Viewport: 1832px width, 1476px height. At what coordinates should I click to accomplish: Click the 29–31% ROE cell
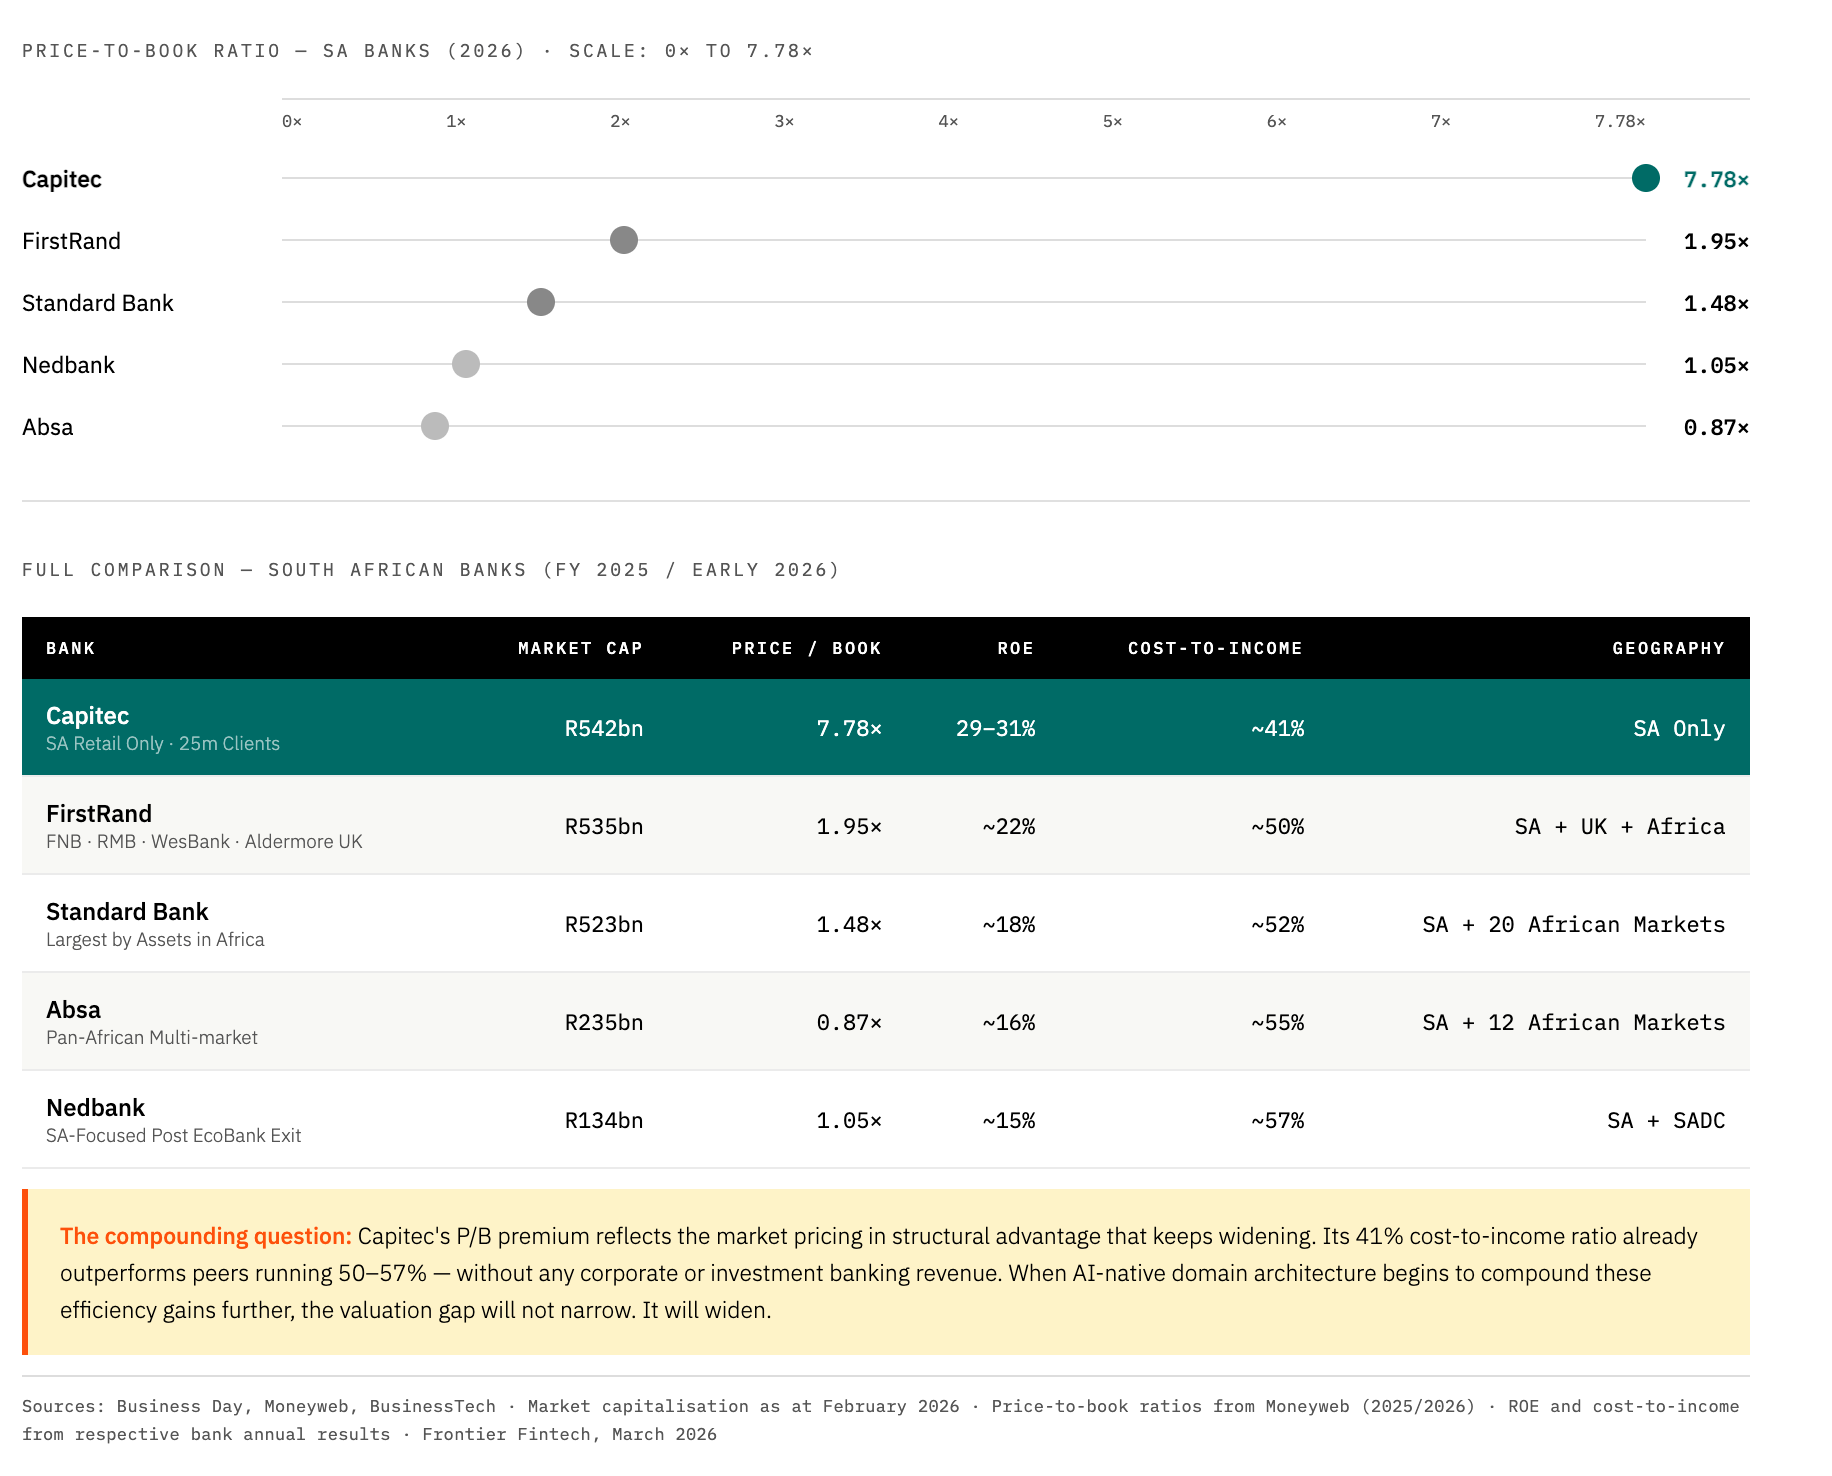[x=995, y=728]
